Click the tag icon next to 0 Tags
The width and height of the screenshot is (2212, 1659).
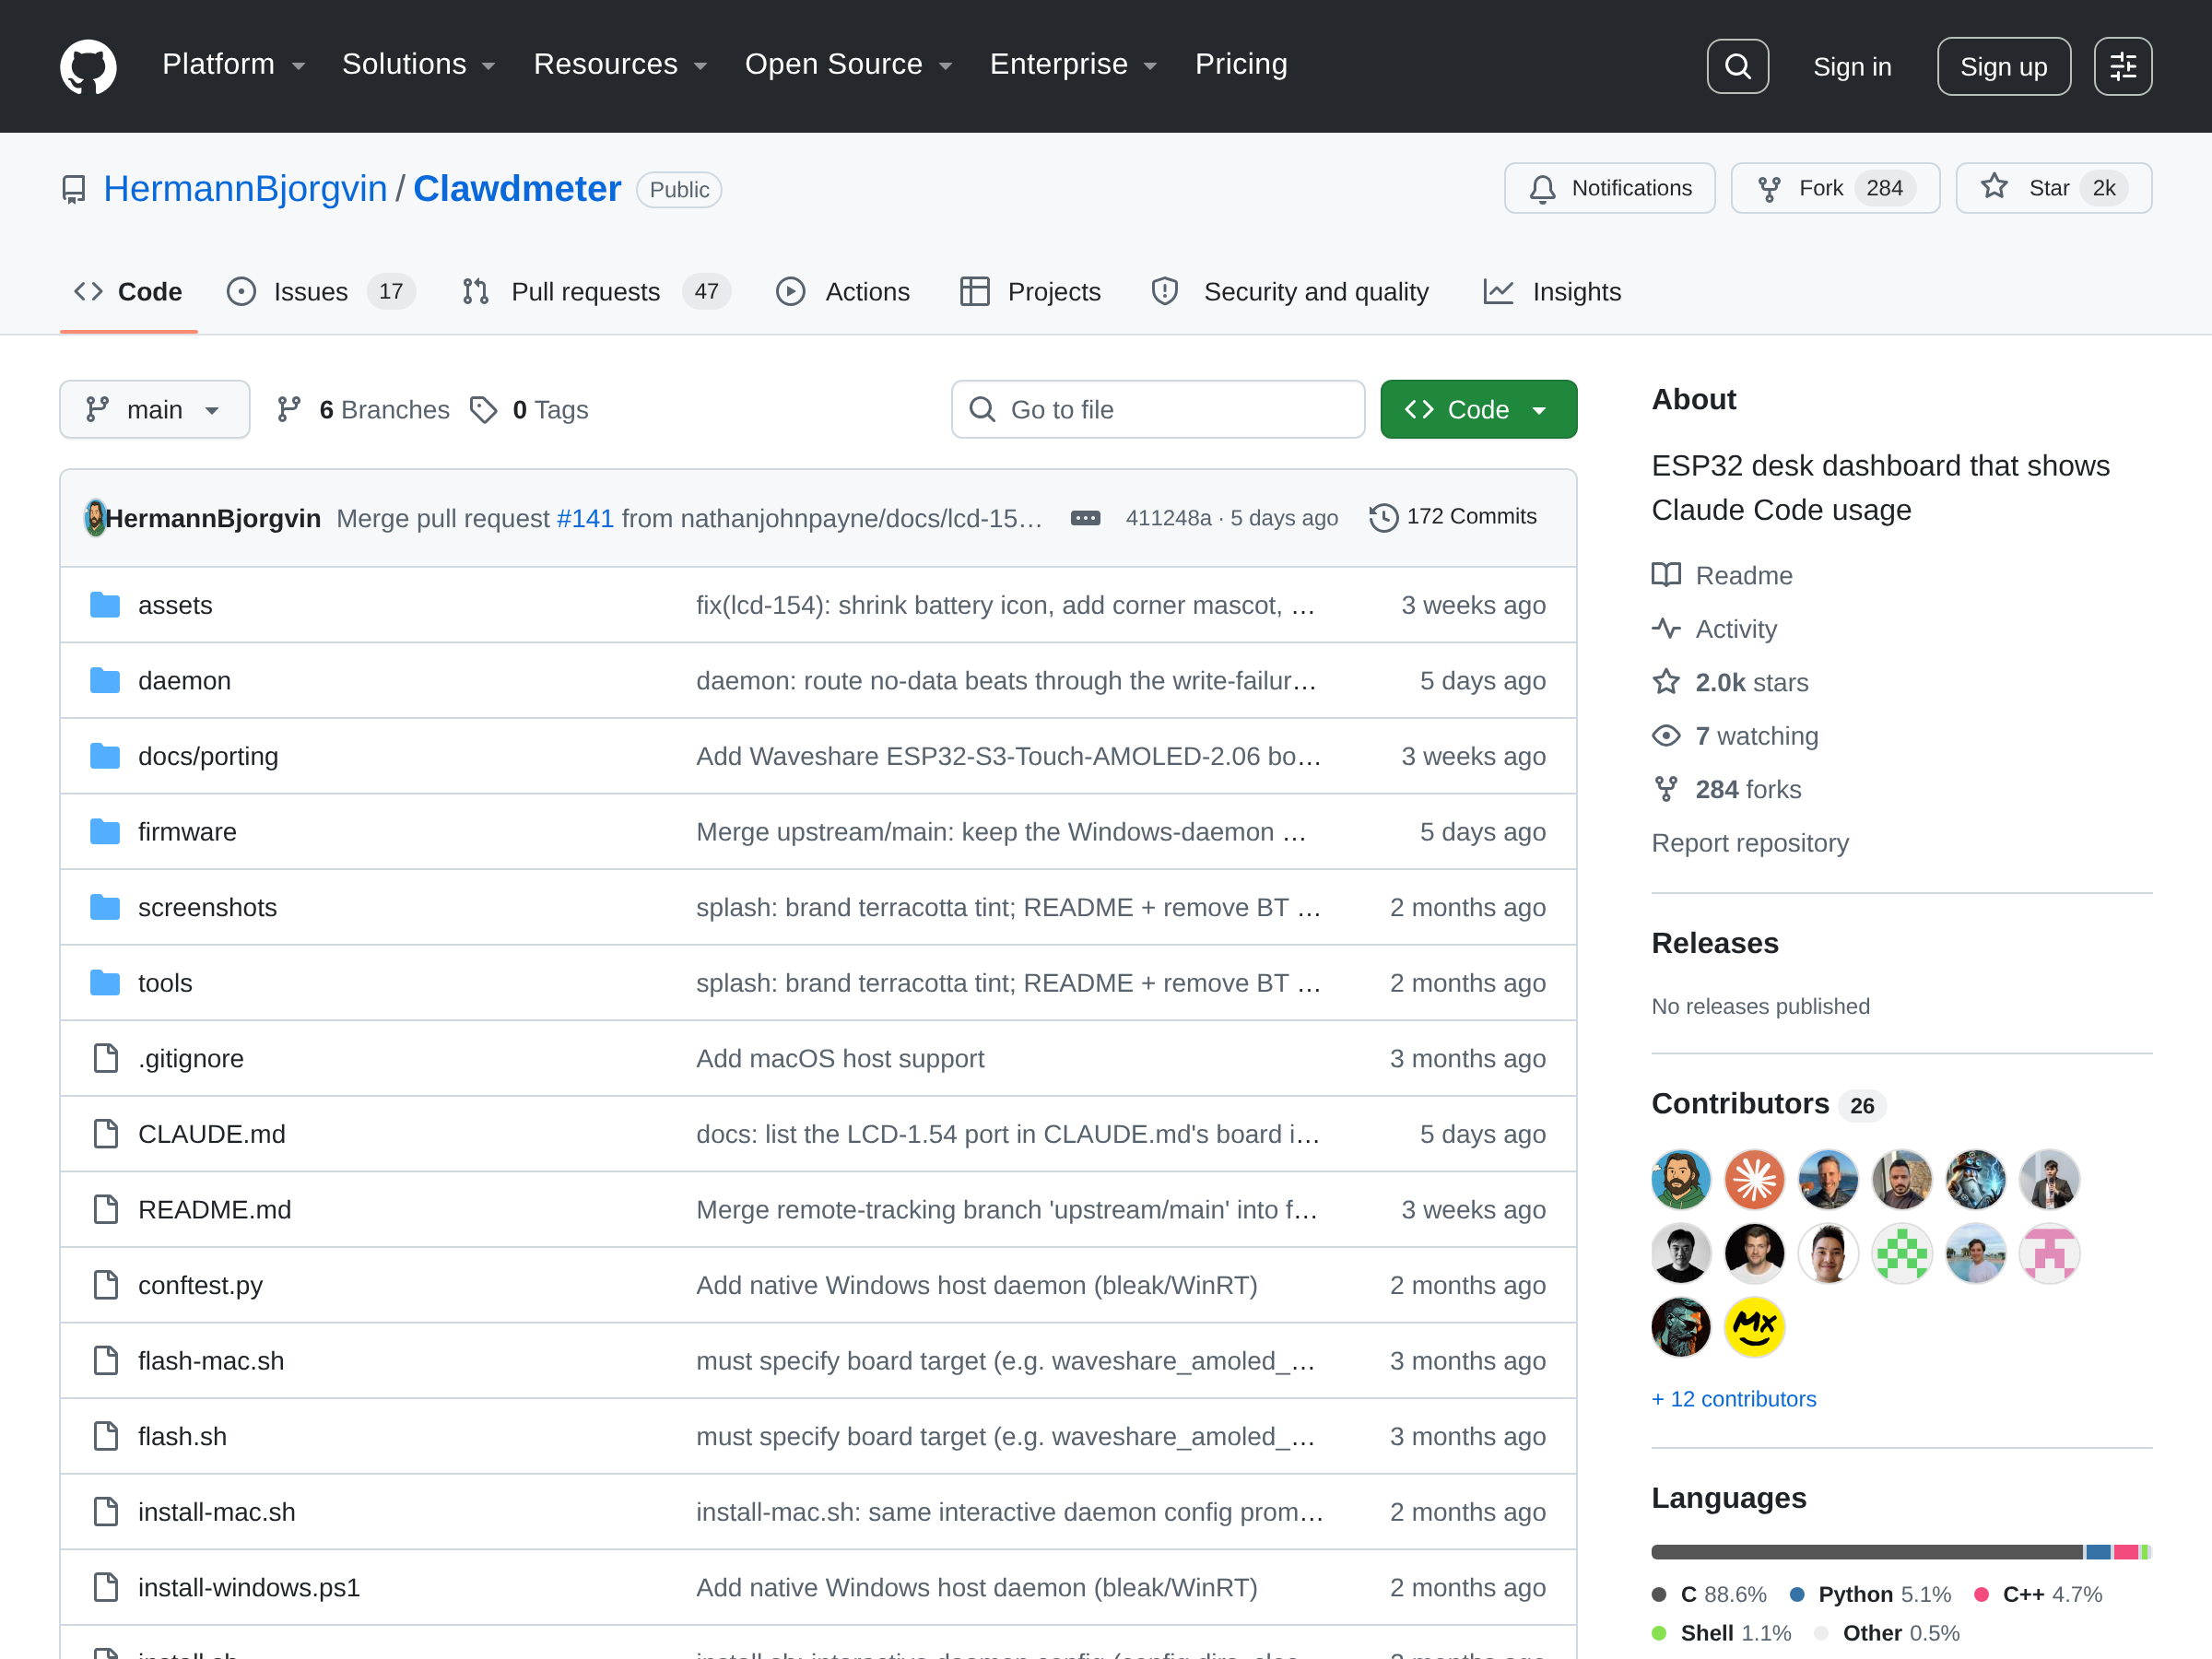pos(484,409)
